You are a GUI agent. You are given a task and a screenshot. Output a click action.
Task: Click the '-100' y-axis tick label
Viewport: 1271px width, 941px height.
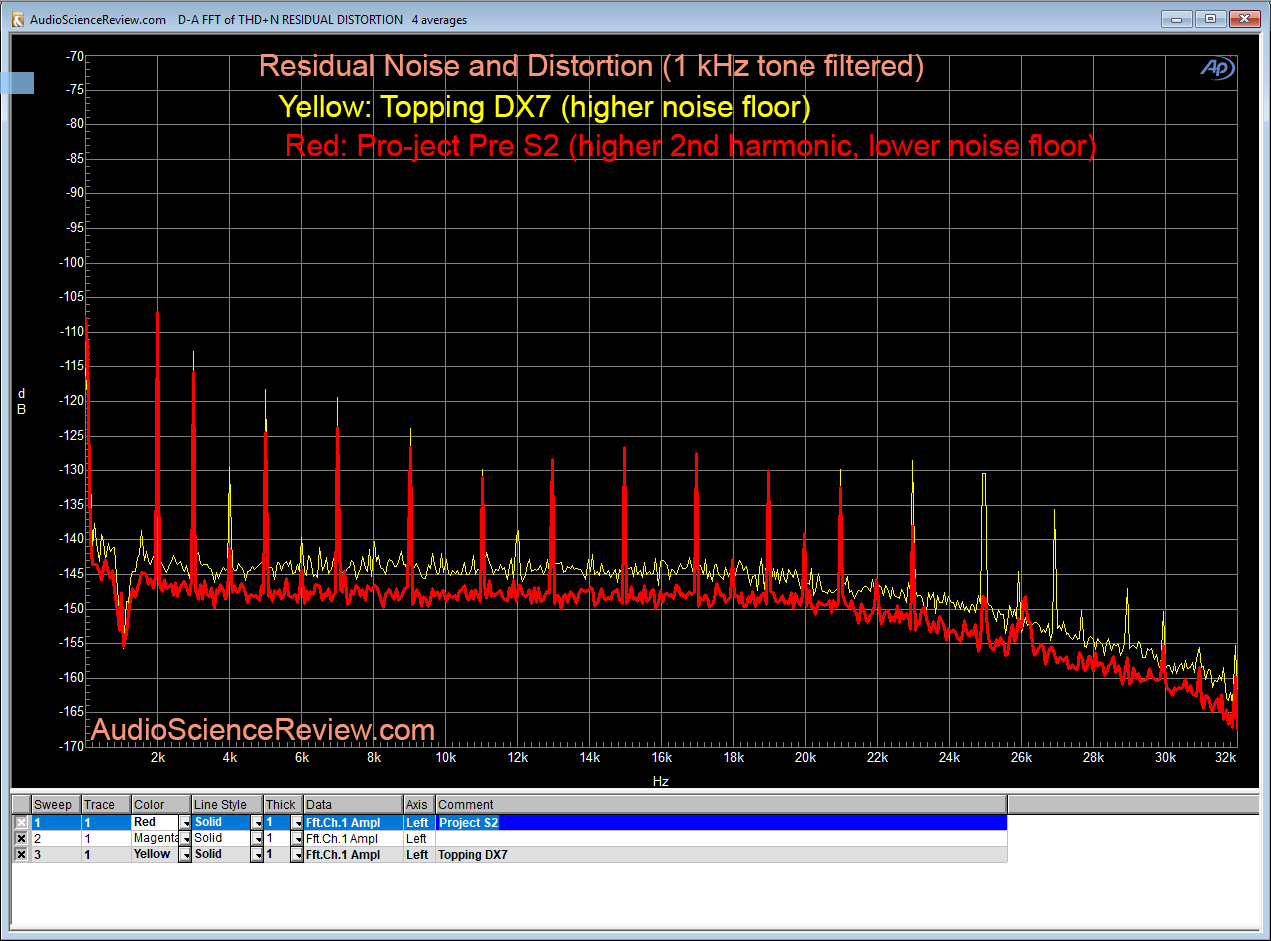pyautogui.click(x=70, y=263)
